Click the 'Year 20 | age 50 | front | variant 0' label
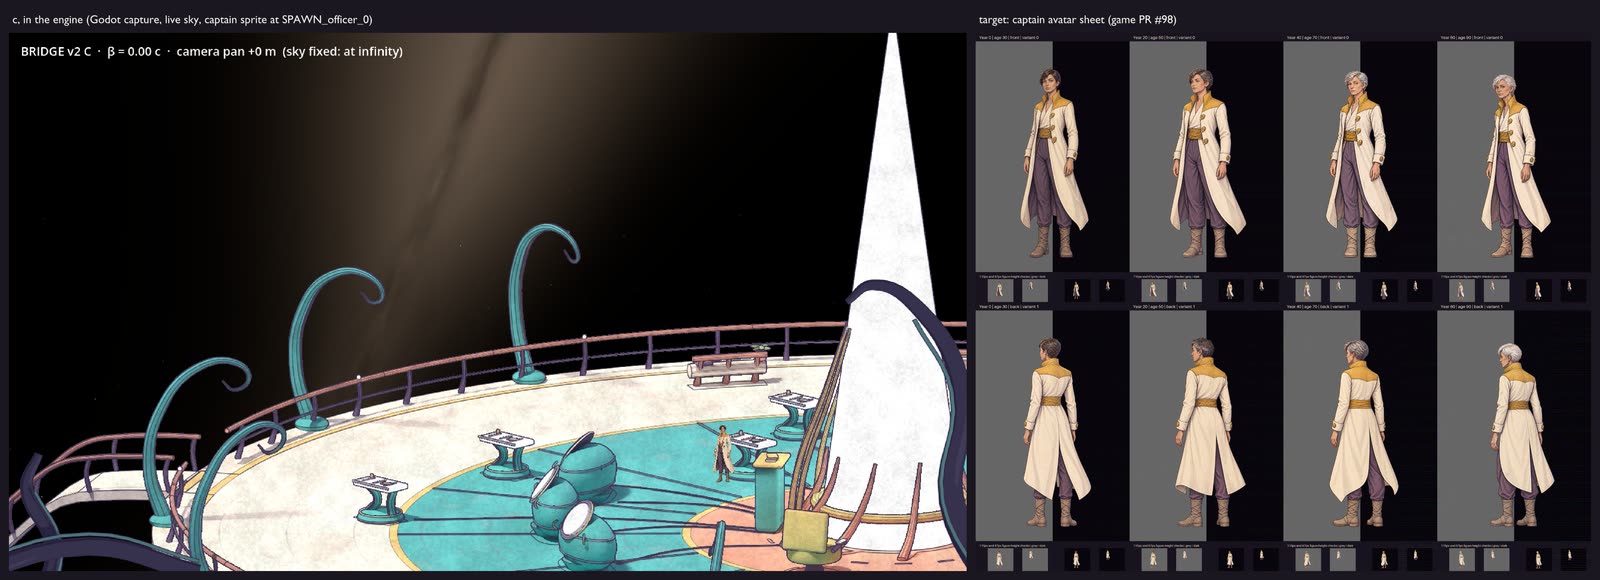This screenshot has width=1600, height=580. (x=1163, y=38)
